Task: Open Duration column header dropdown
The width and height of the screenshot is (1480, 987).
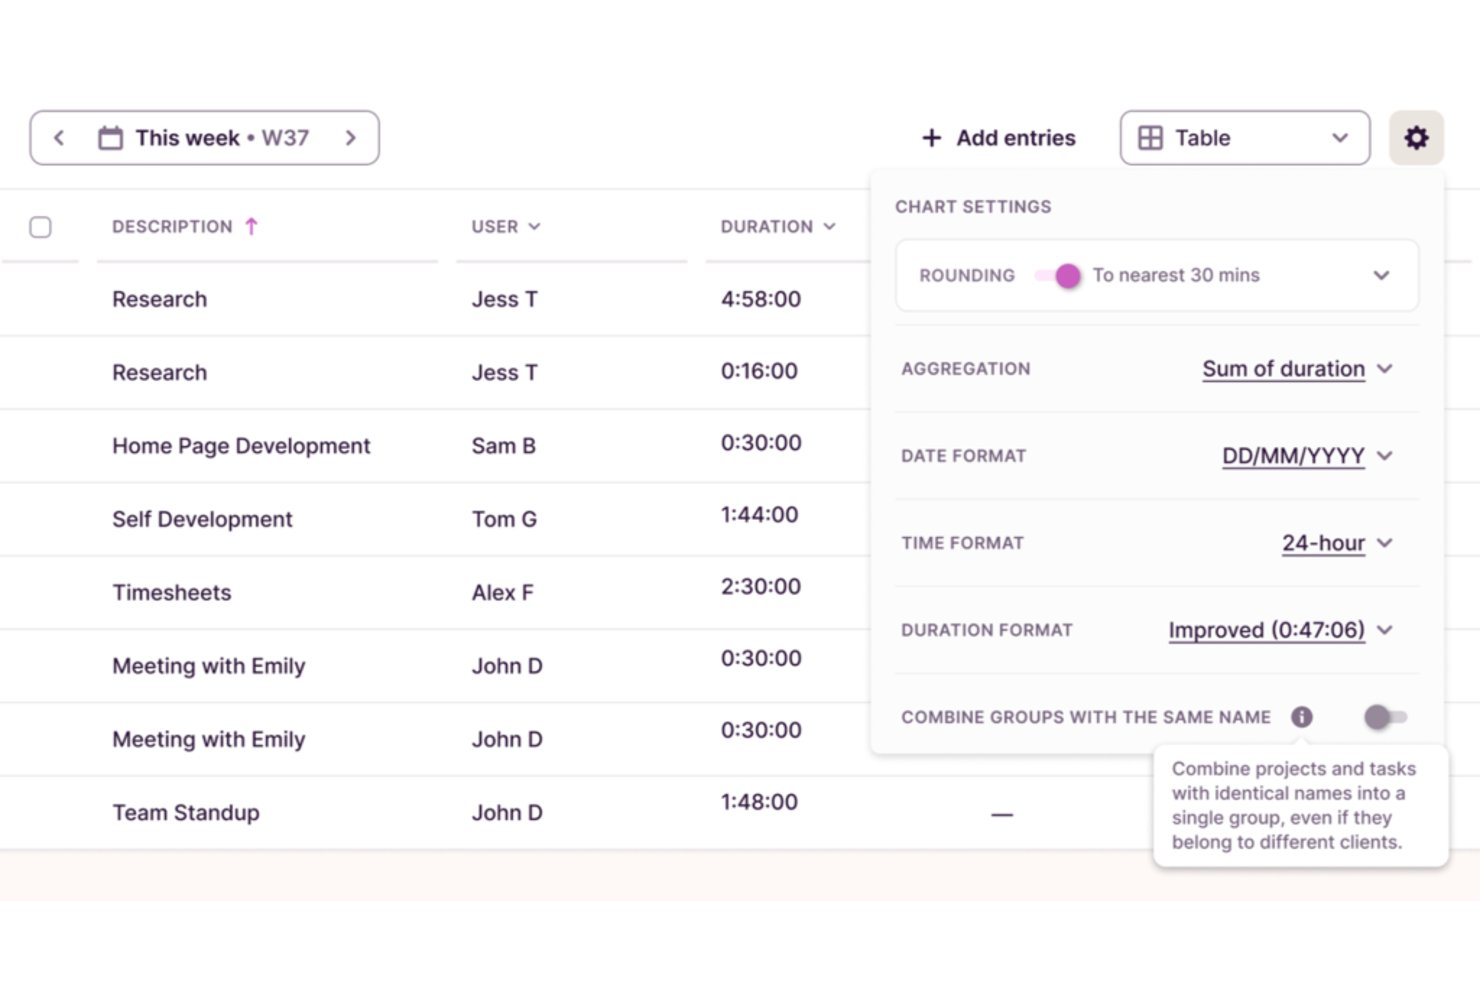Action: 778,227
